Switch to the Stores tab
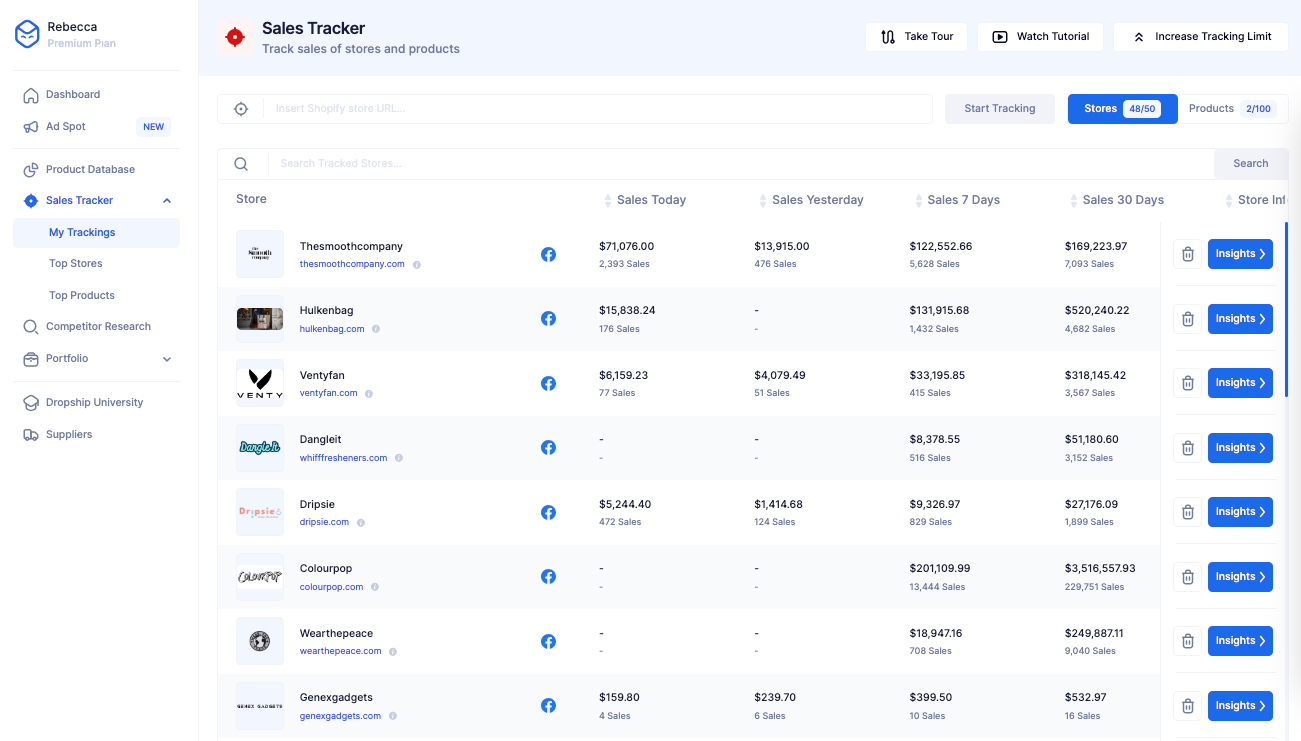Screen dimensions: 1301x741 click(x=1122, y=109)
